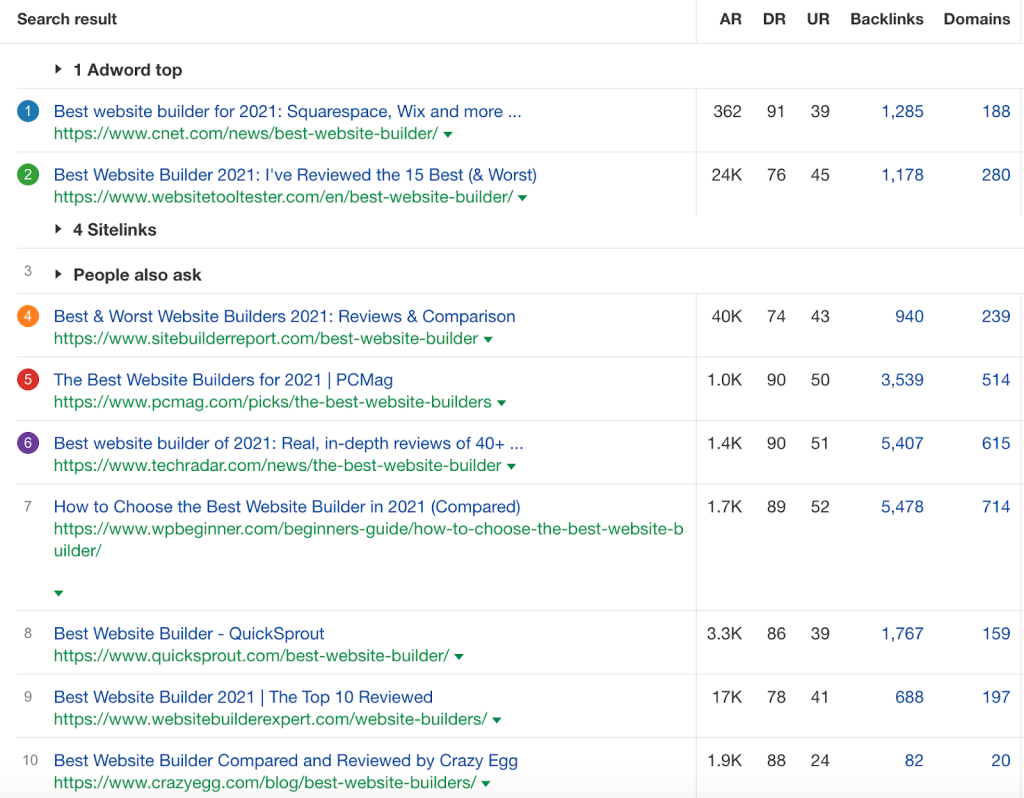Image resolution: width=1024 pixels, height=798 pixels.
Task: Open referring domains 20 for Crazy Egg
Action: tap(1000, 760)
